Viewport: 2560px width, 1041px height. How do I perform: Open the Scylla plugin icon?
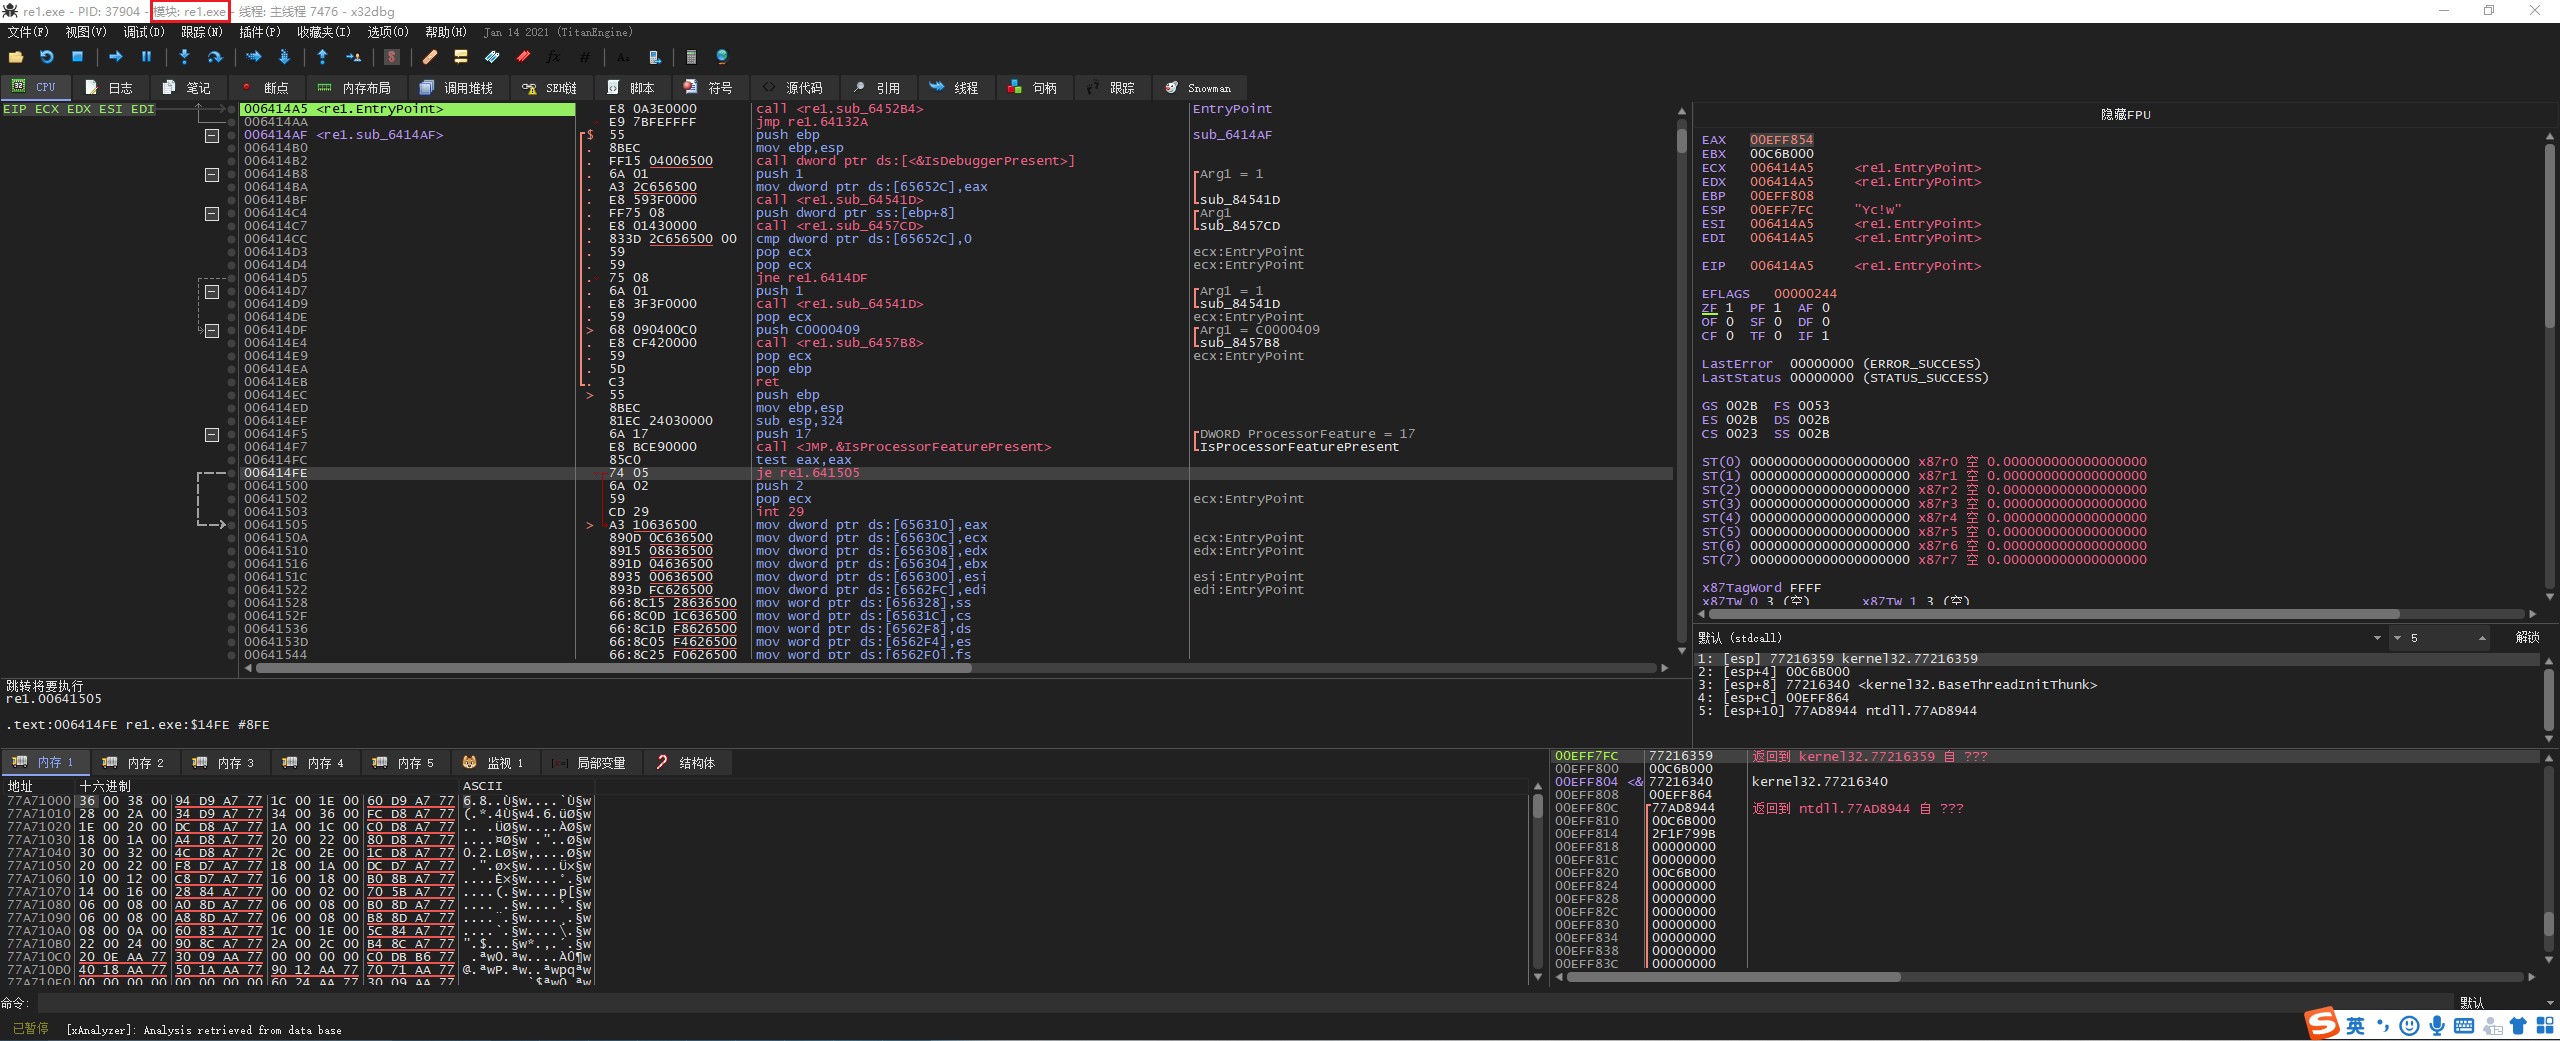(392, 57)
